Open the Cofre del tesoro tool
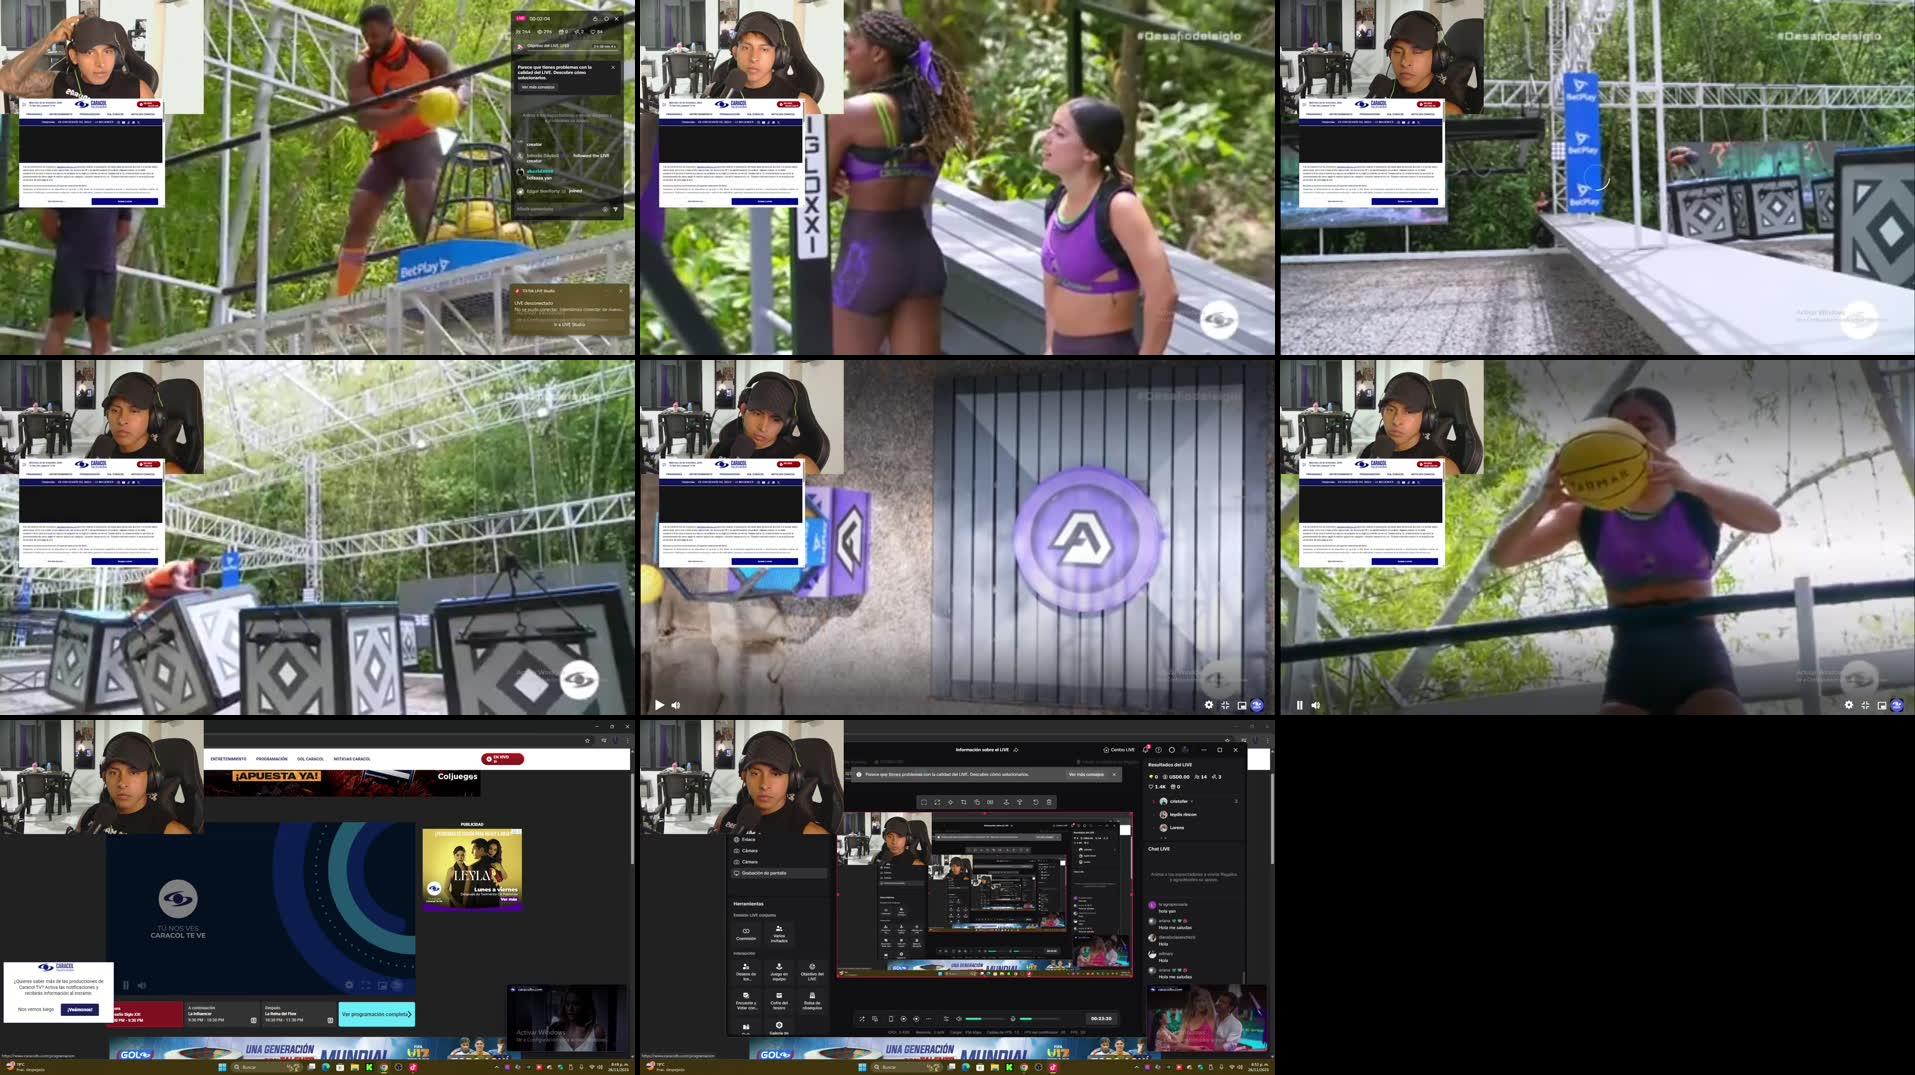 (779, 1001)
